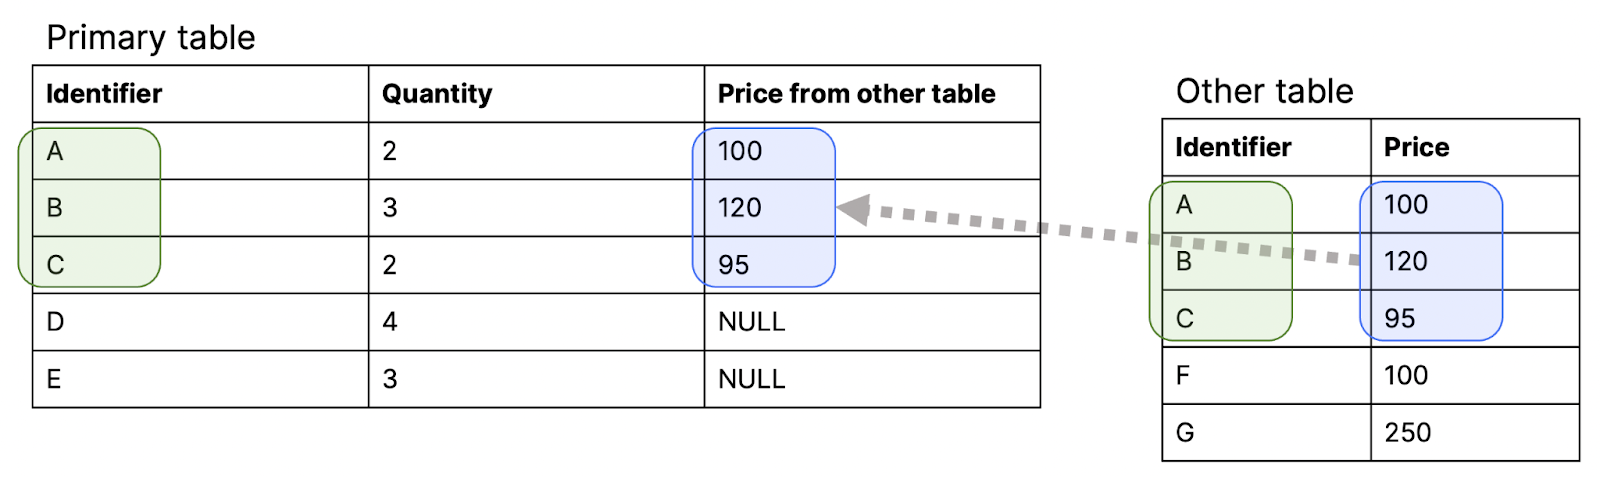
Task: Click price 120 in the Other table
Action: point(1405,262)
